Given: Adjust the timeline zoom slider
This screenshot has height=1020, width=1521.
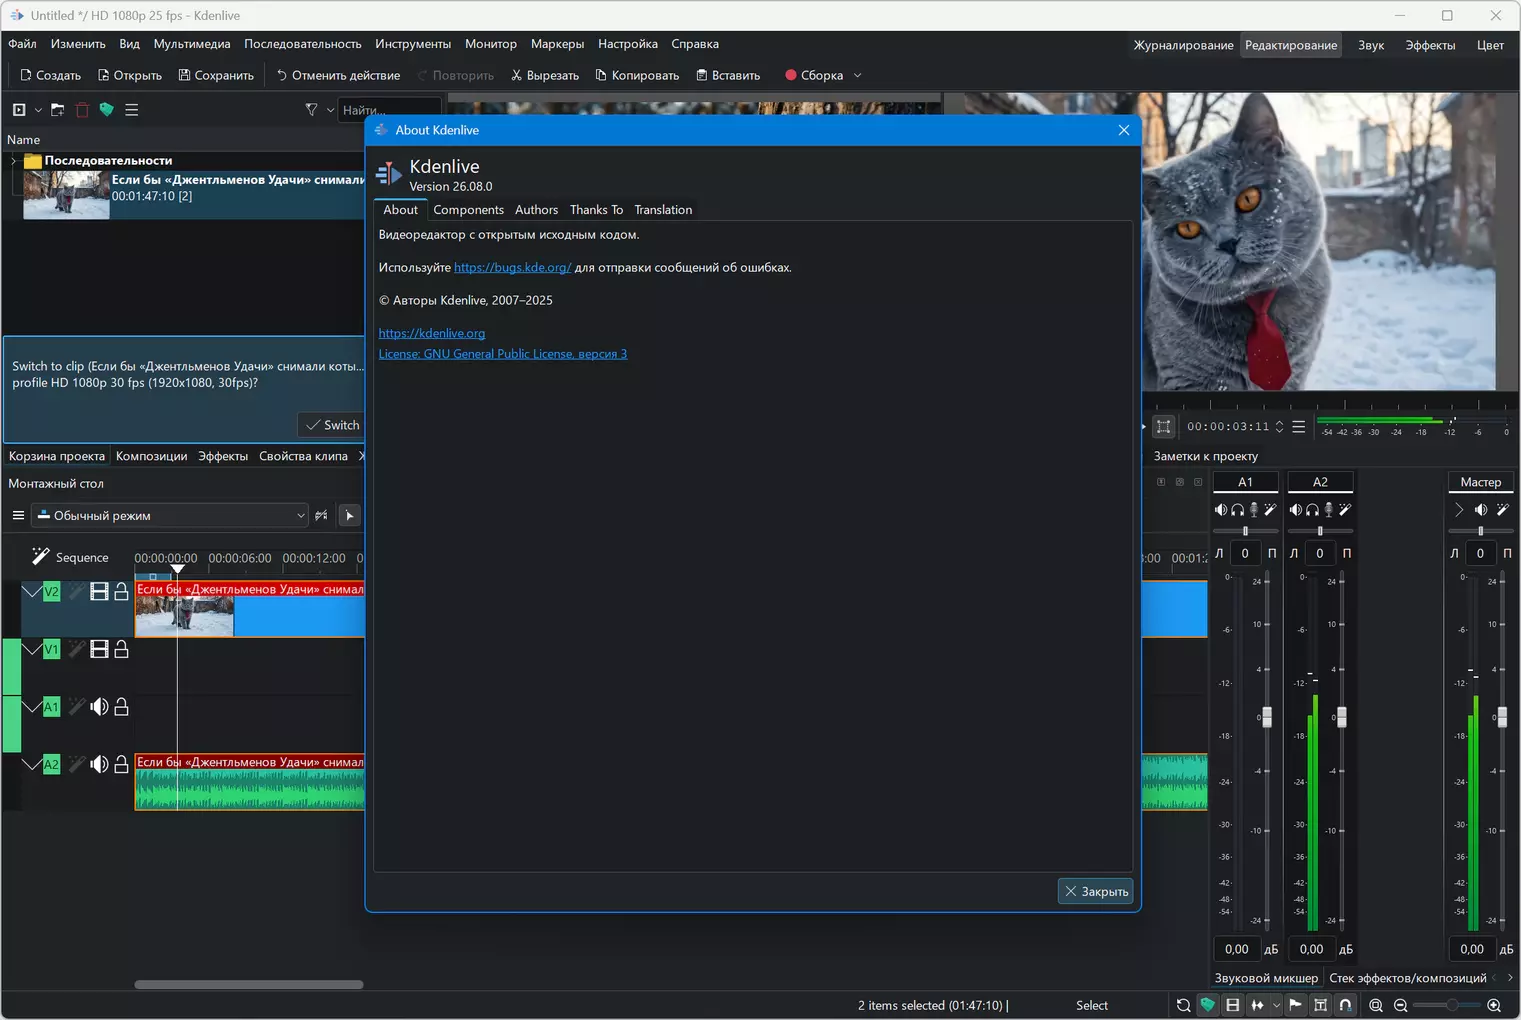Looking at the screenshot, I should [1448, 1005].
